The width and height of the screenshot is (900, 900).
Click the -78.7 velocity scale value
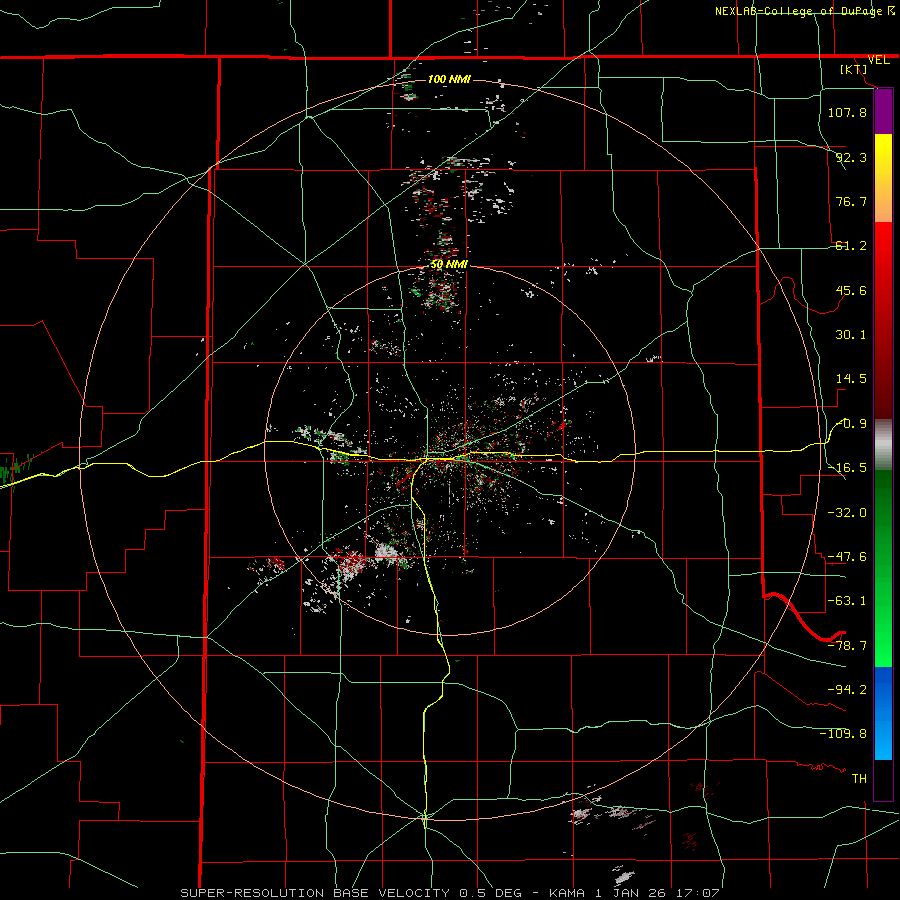(847, 646)
